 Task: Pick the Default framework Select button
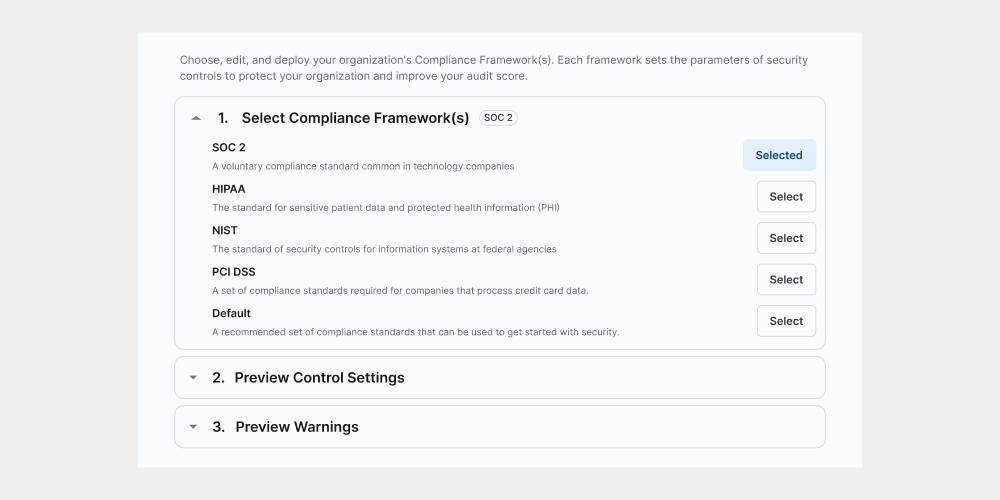click(786, 321)
